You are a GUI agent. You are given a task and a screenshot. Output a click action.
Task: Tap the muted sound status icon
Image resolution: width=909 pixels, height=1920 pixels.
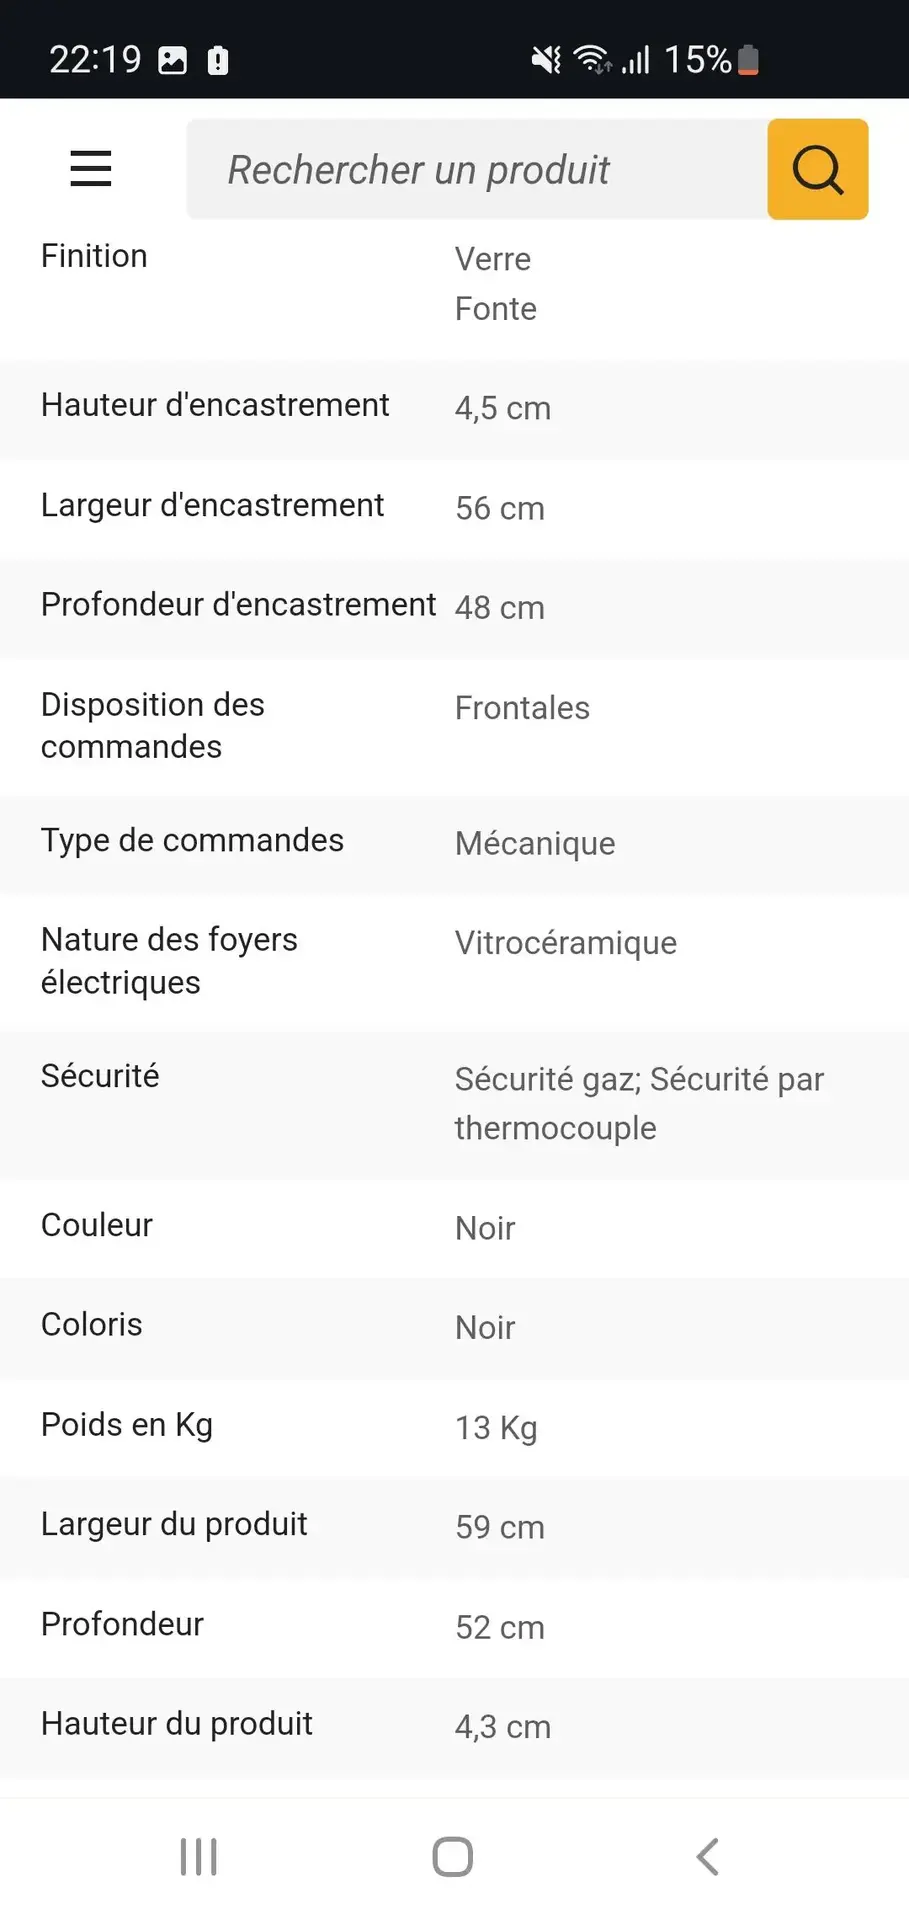546,60
